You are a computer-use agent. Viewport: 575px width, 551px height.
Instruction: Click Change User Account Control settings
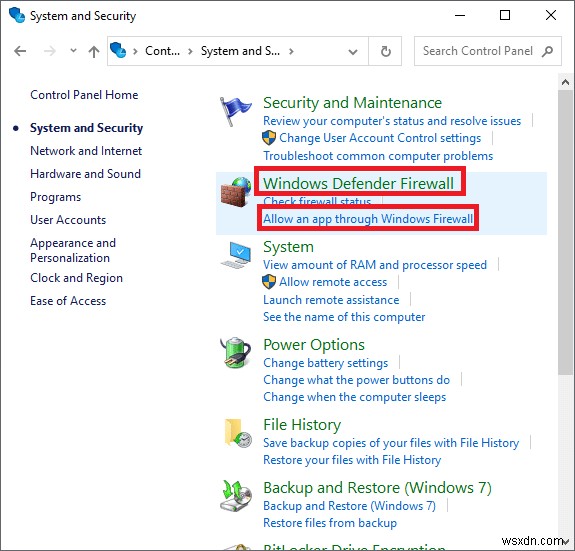tap(380, 138)
